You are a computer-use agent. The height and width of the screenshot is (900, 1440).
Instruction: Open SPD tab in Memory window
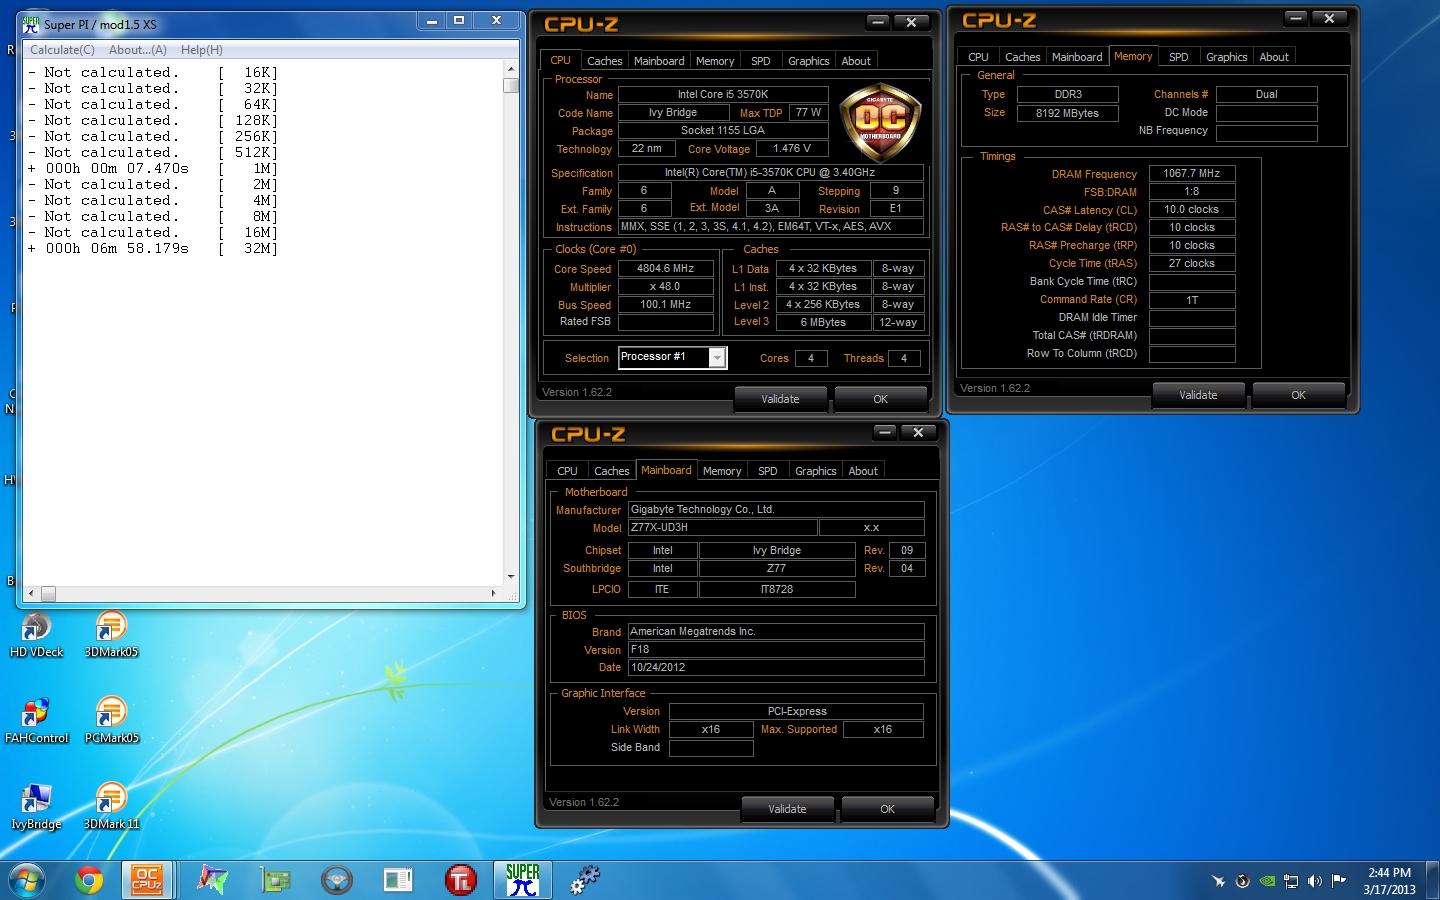click(1179, 57)
